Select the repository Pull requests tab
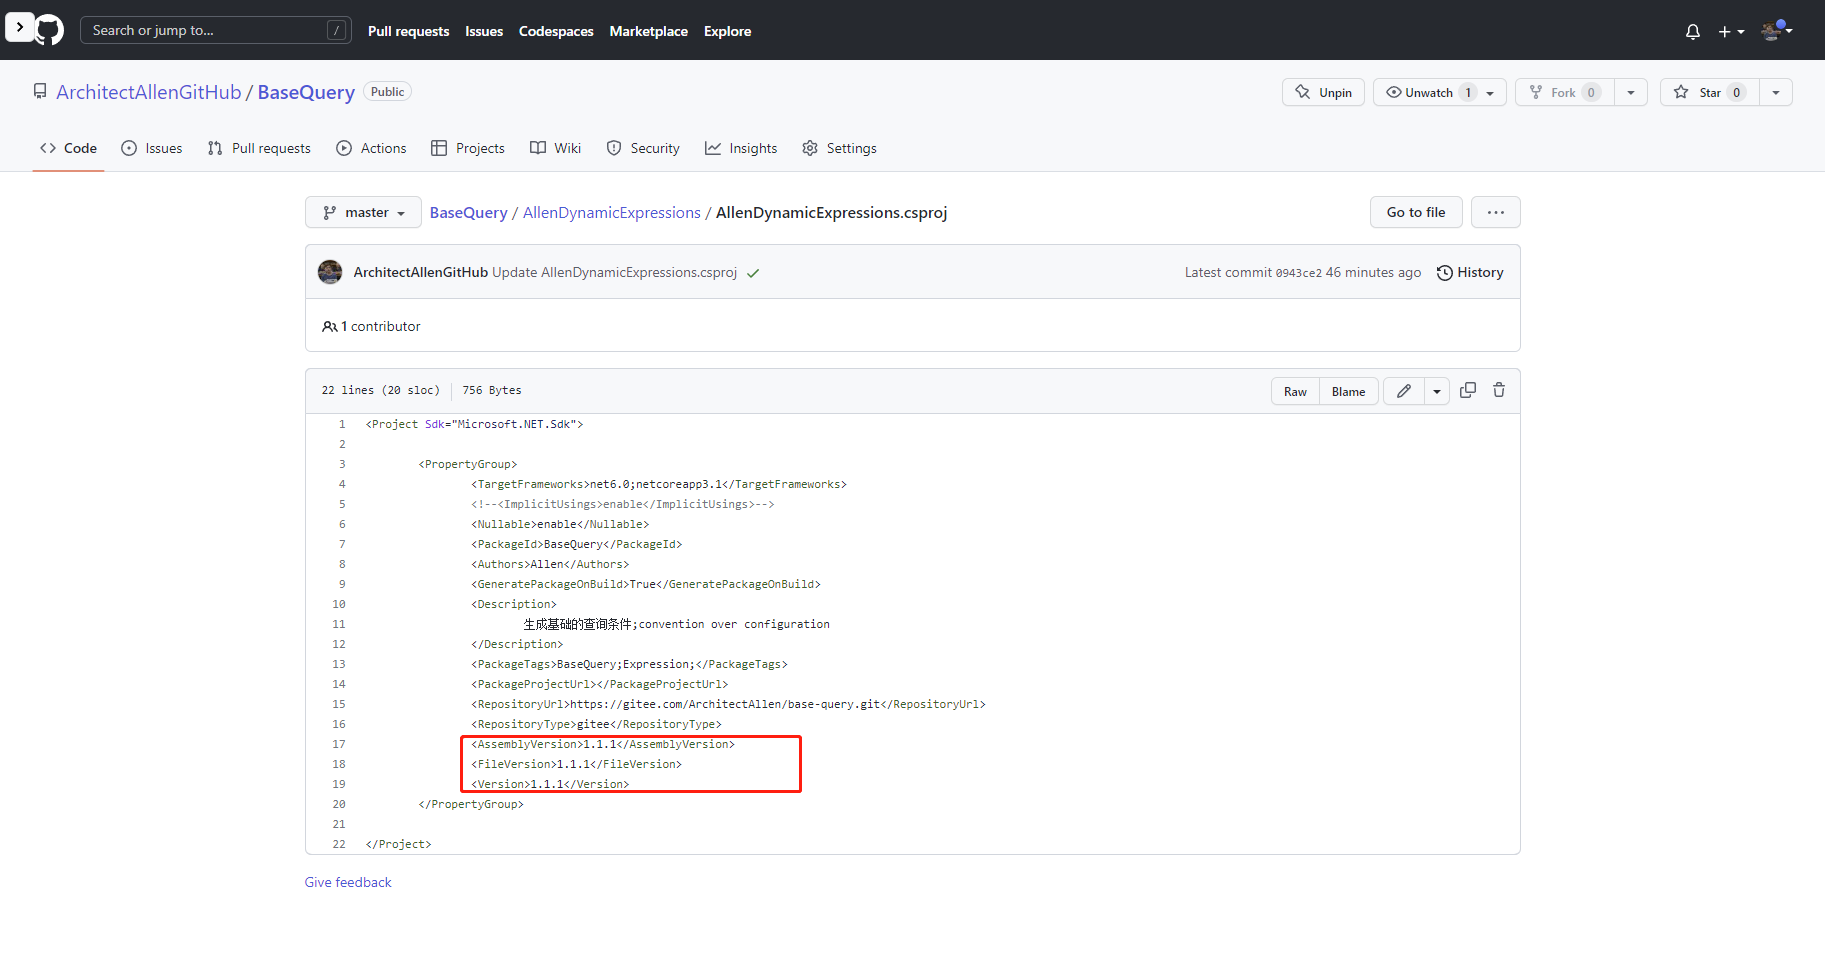This screenshot has width=1825, height=961. click(259, 148)
